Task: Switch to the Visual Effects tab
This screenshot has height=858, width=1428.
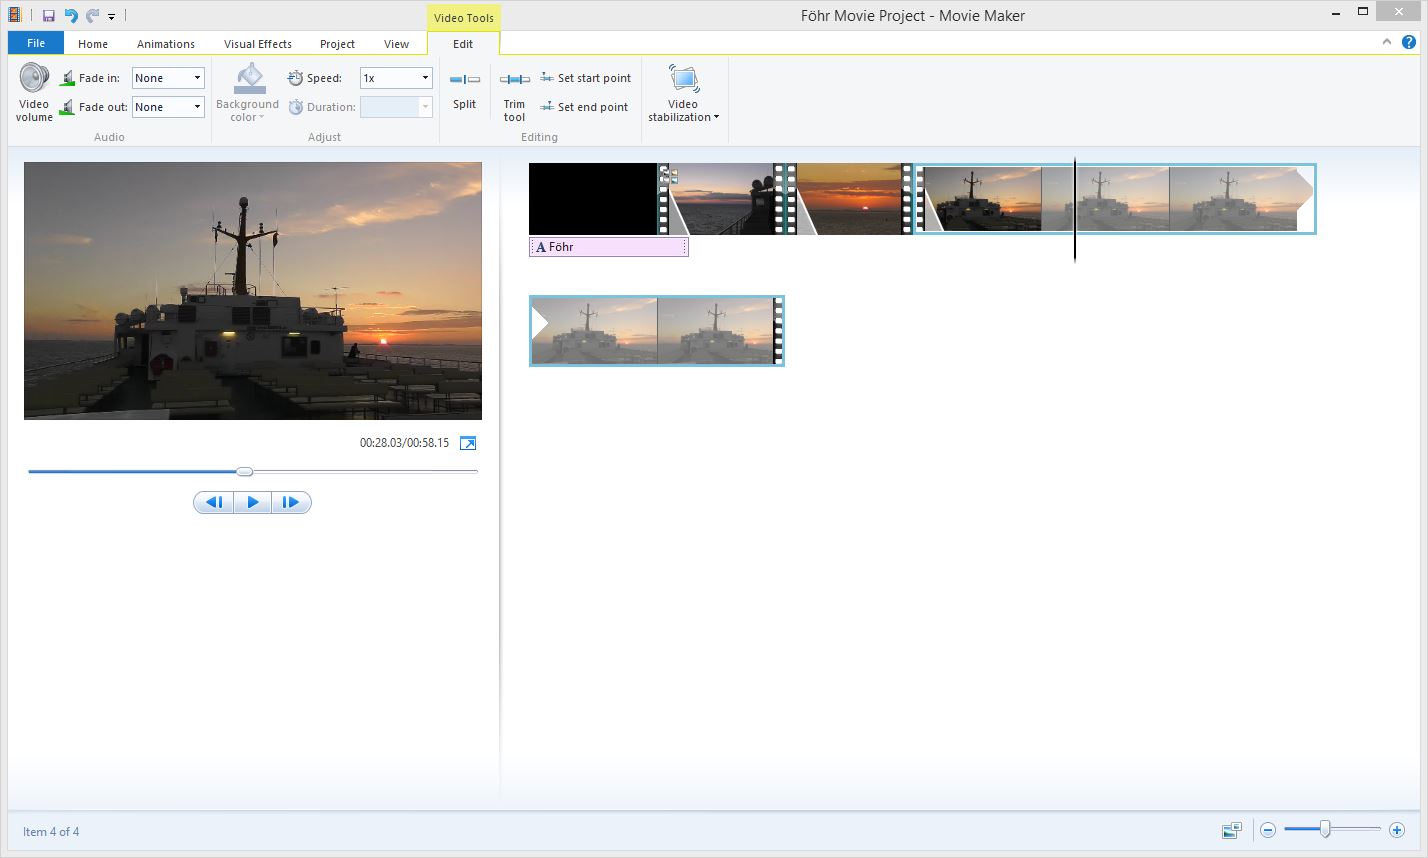Action: (257, 44)
